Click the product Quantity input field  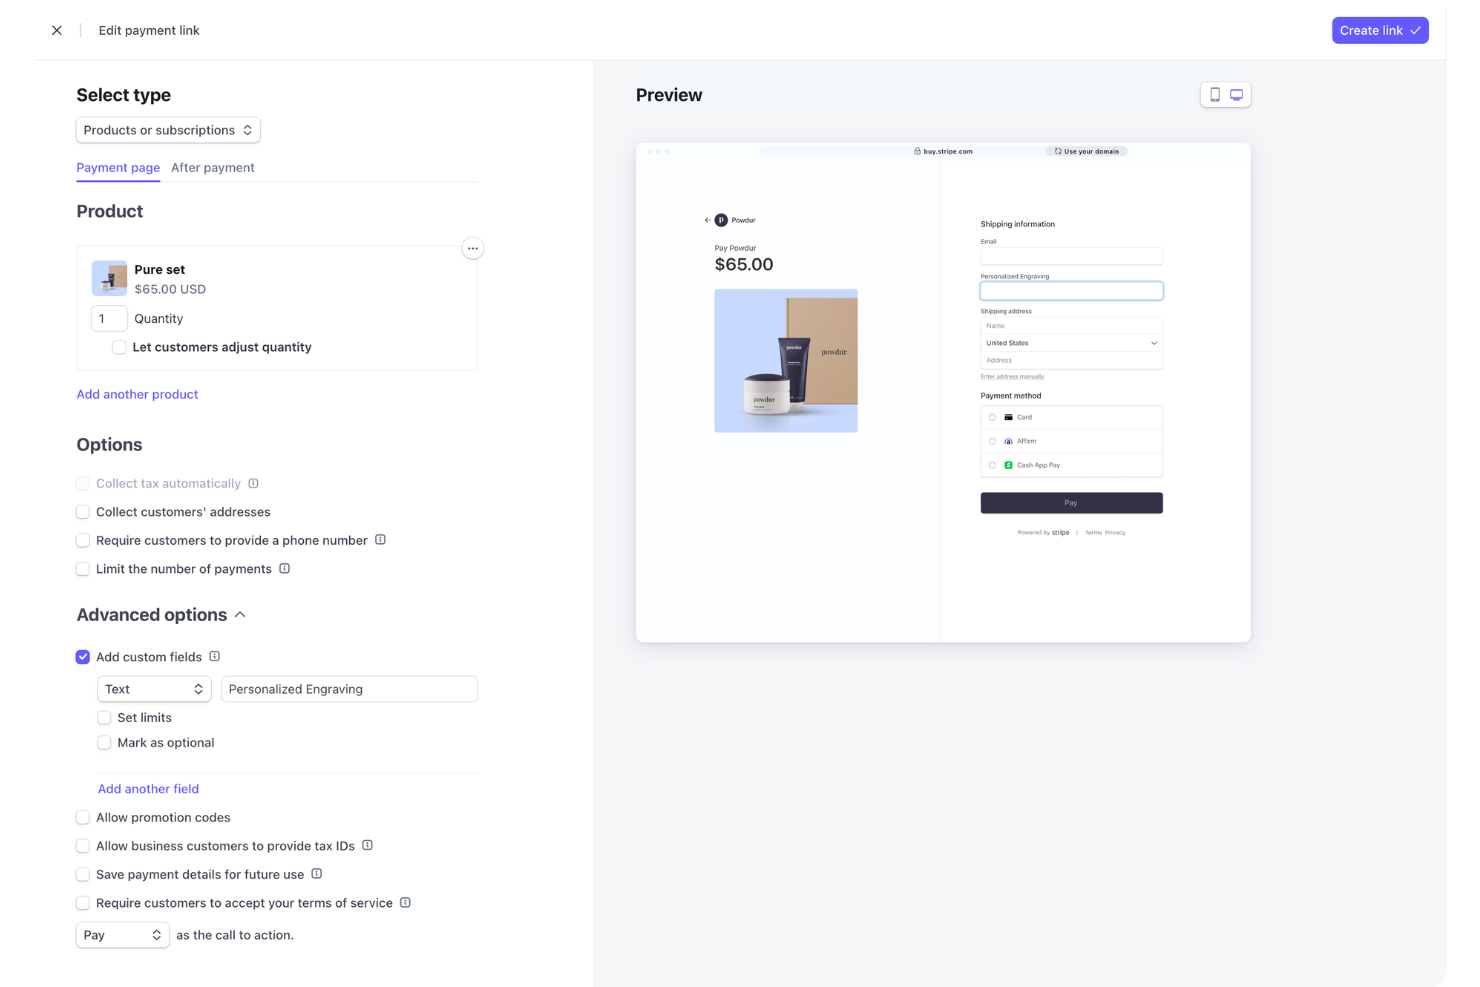coord(109,318)
